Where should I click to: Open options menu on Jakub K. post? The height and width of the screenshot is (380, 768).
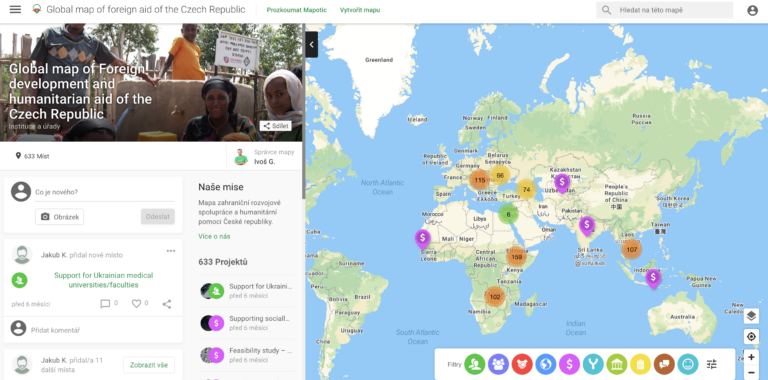(x=171, y=251)
